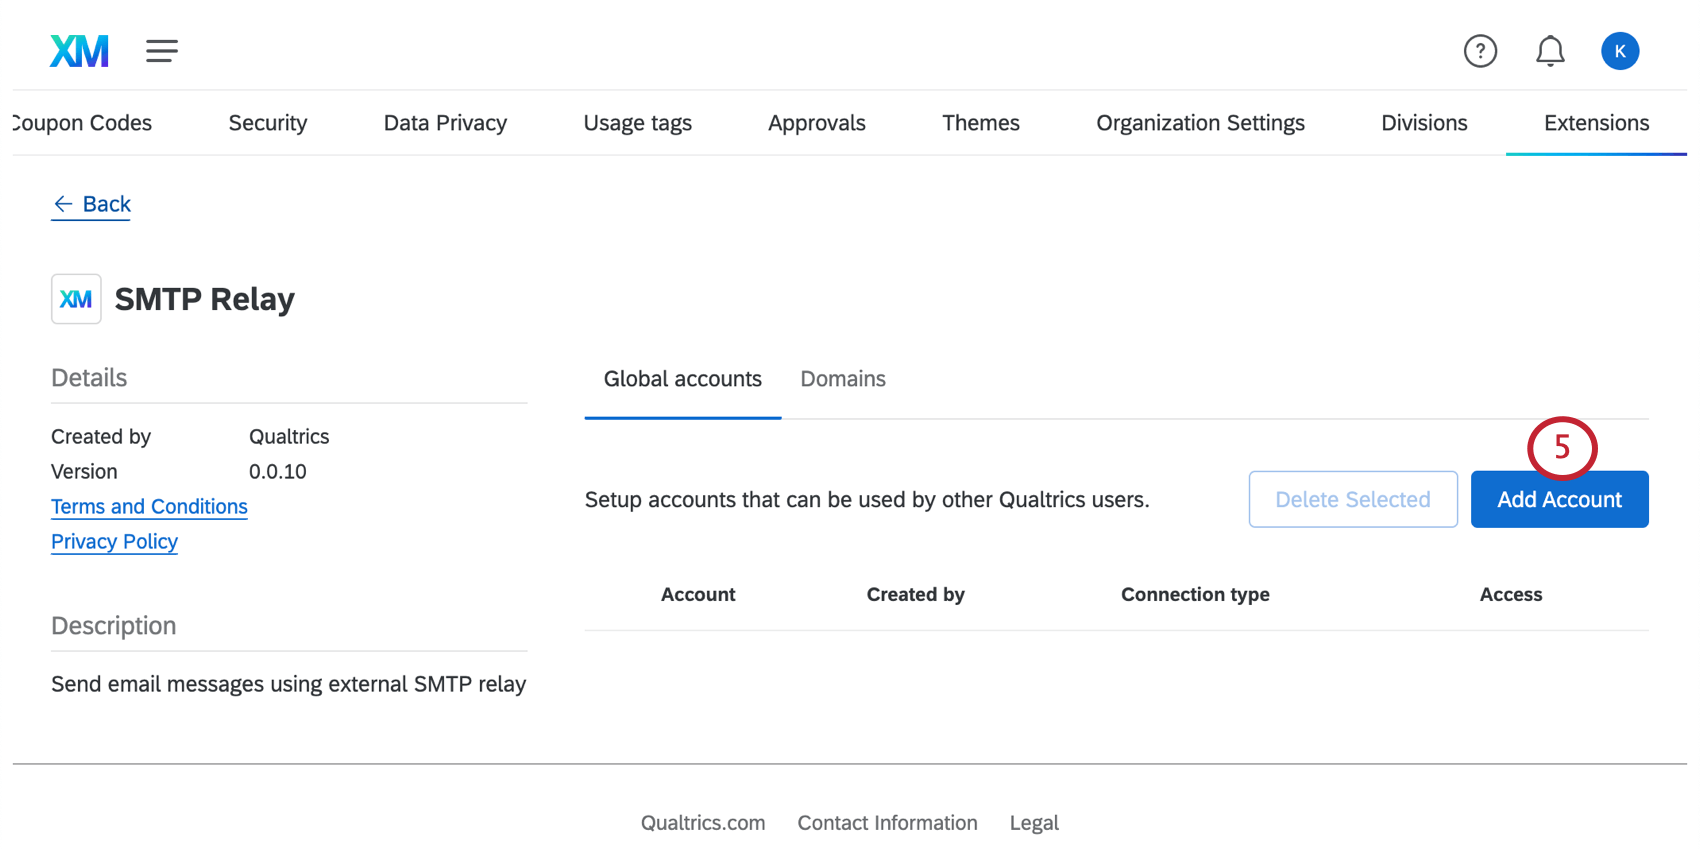The width and height of the screenshot is (1700, 850).
Task: Open the user account avatar K
Action: pos(1619,51)
